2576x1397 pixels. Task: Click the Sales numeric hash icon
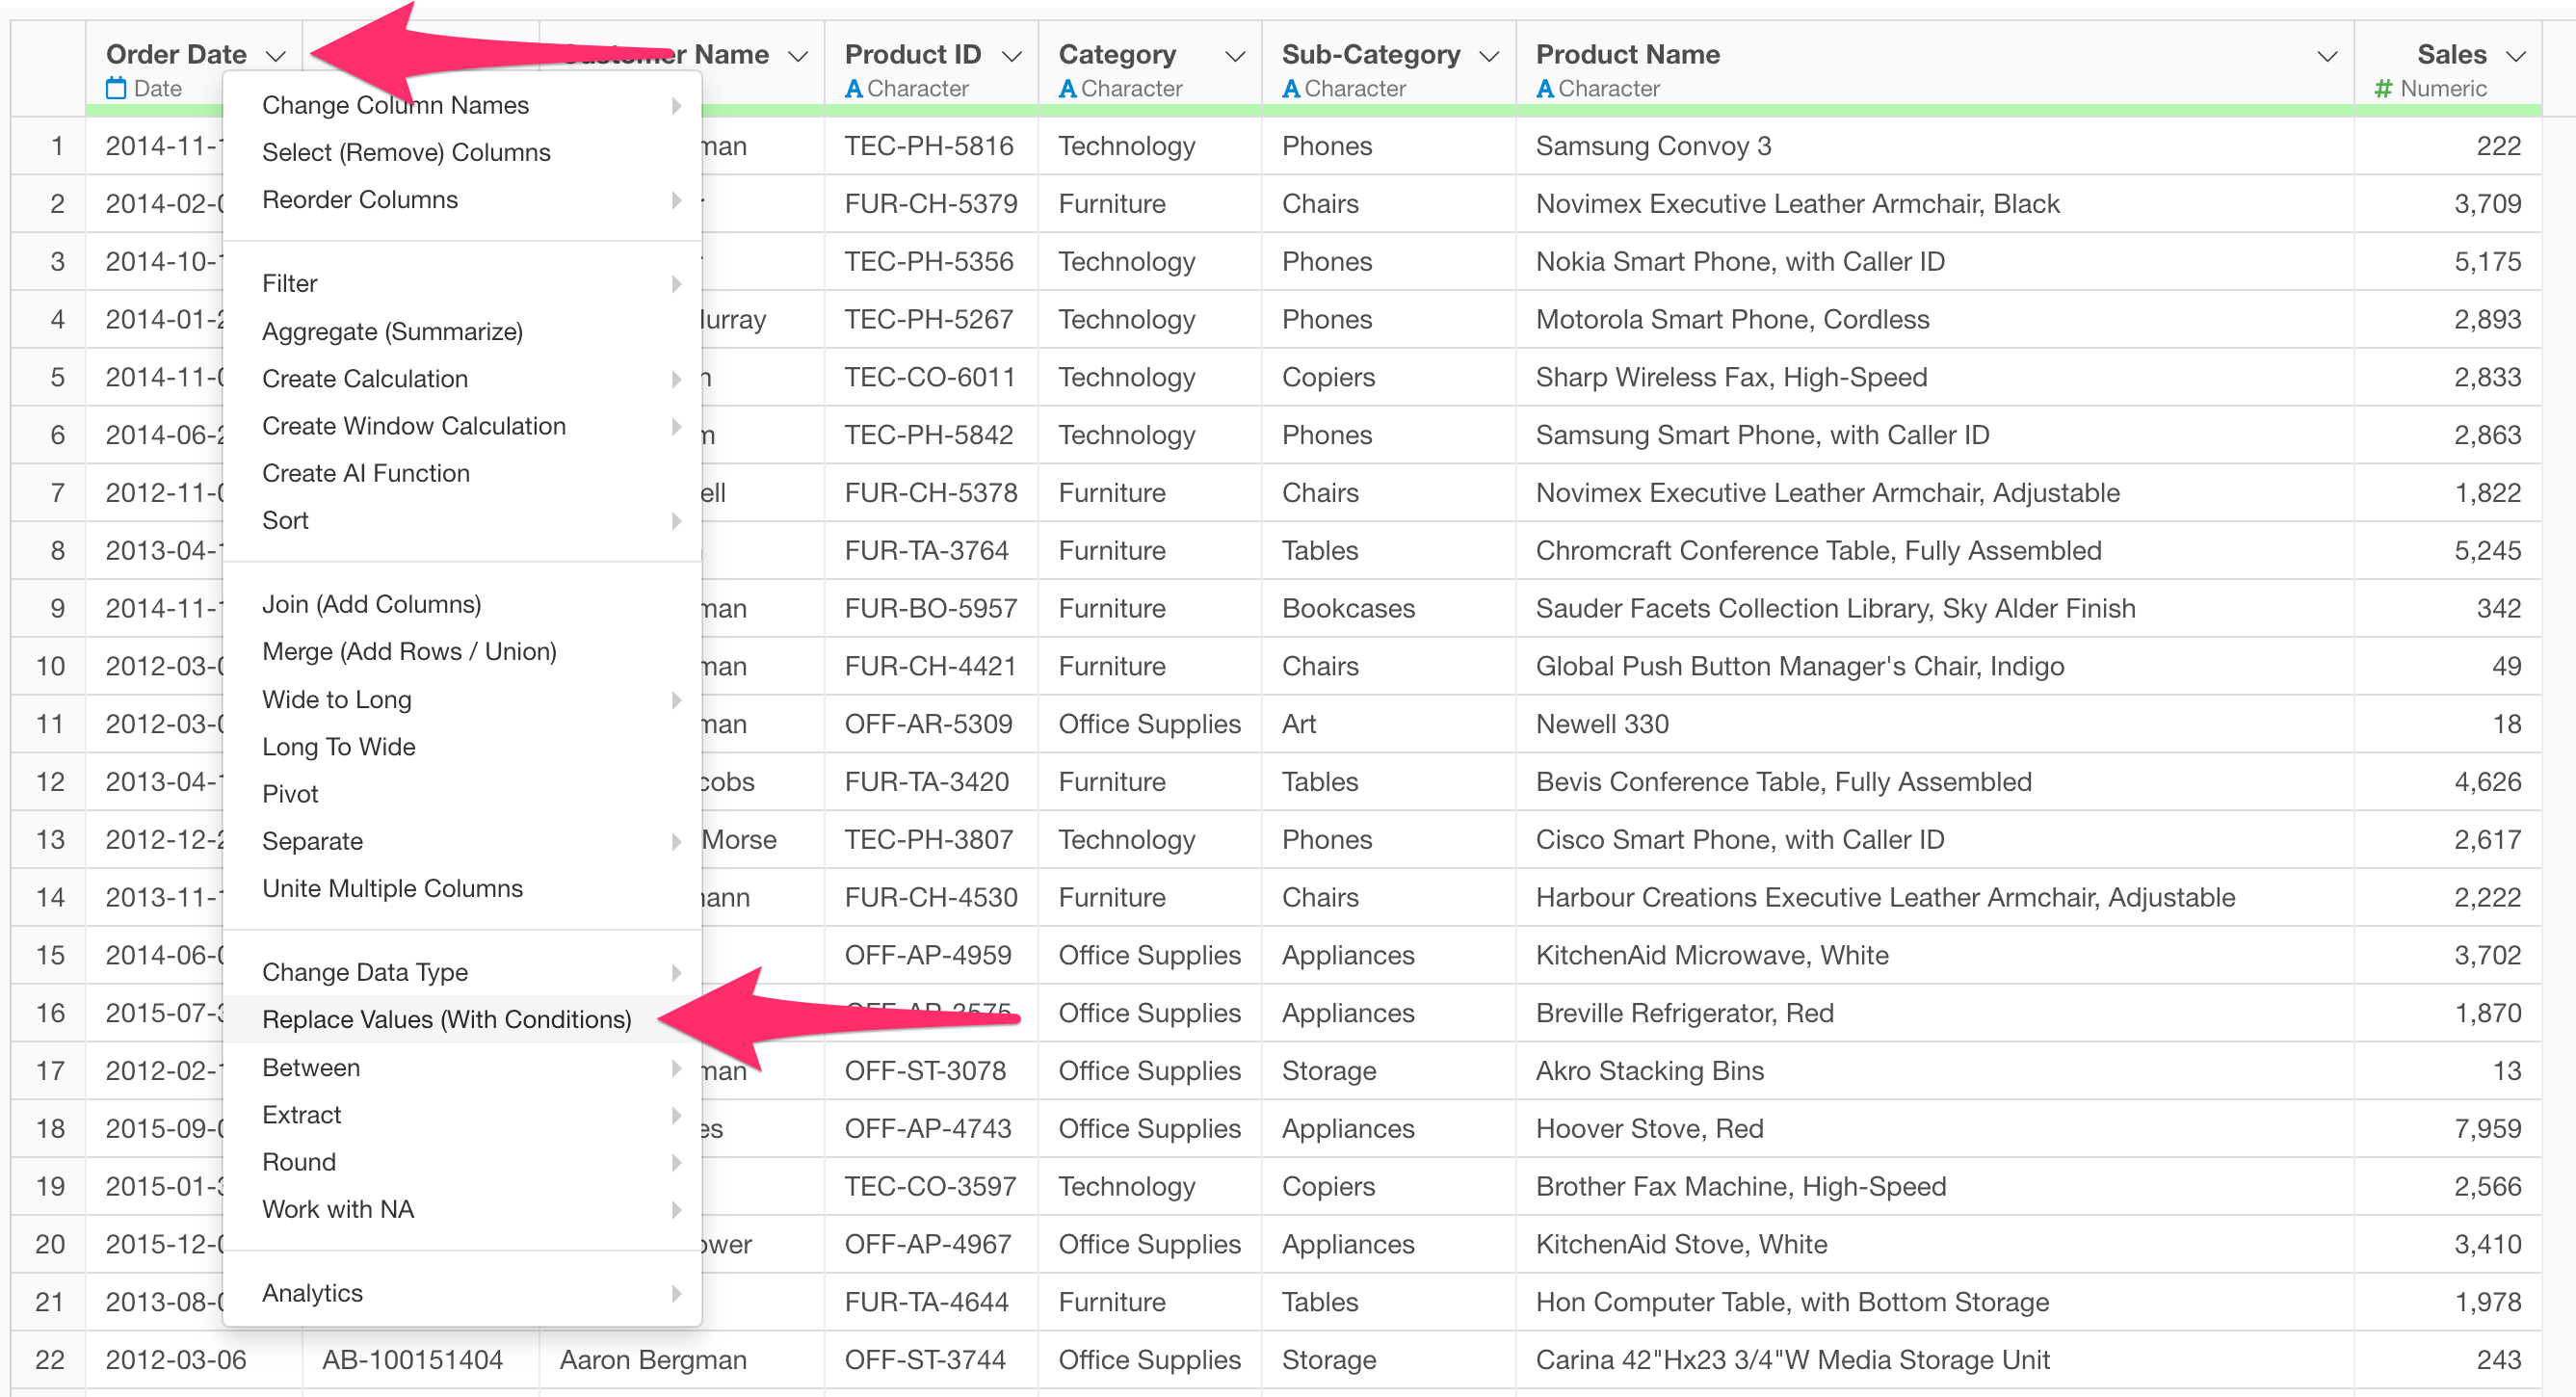pos(2383,89)
